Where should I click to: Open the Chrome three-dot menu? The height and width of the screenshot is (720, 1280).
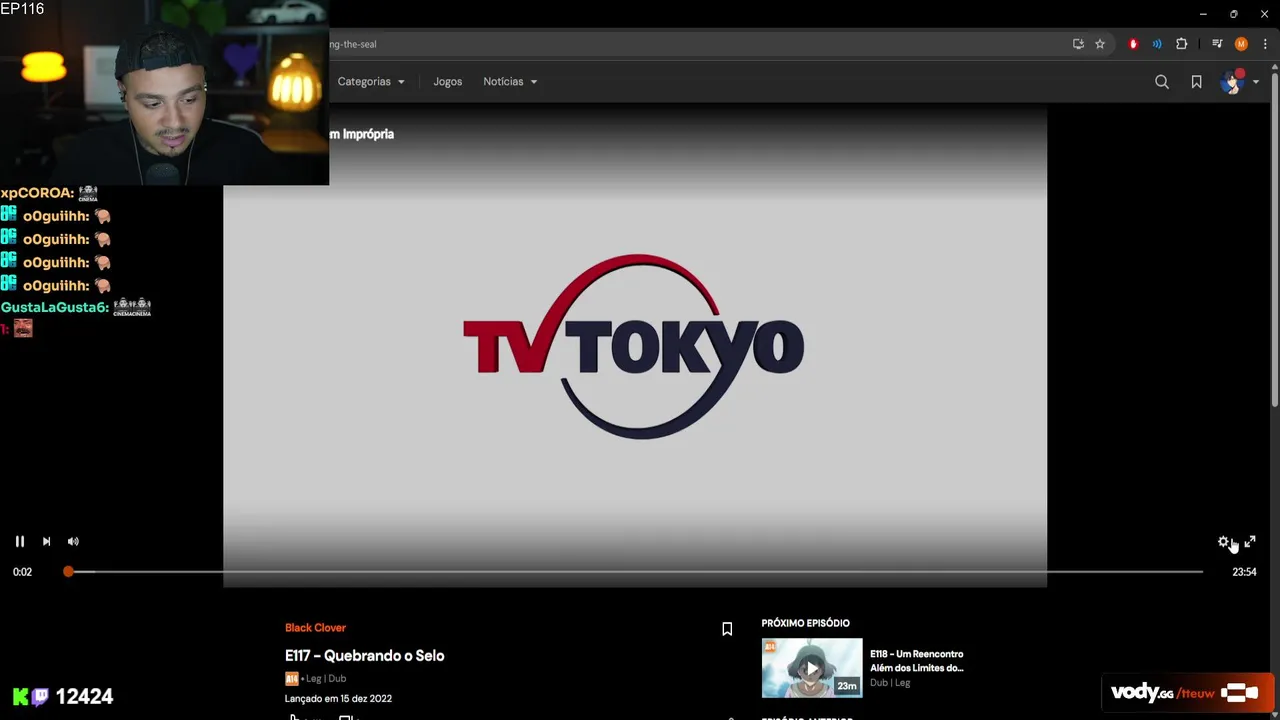pyautogui.click(x=1265, y=44)
